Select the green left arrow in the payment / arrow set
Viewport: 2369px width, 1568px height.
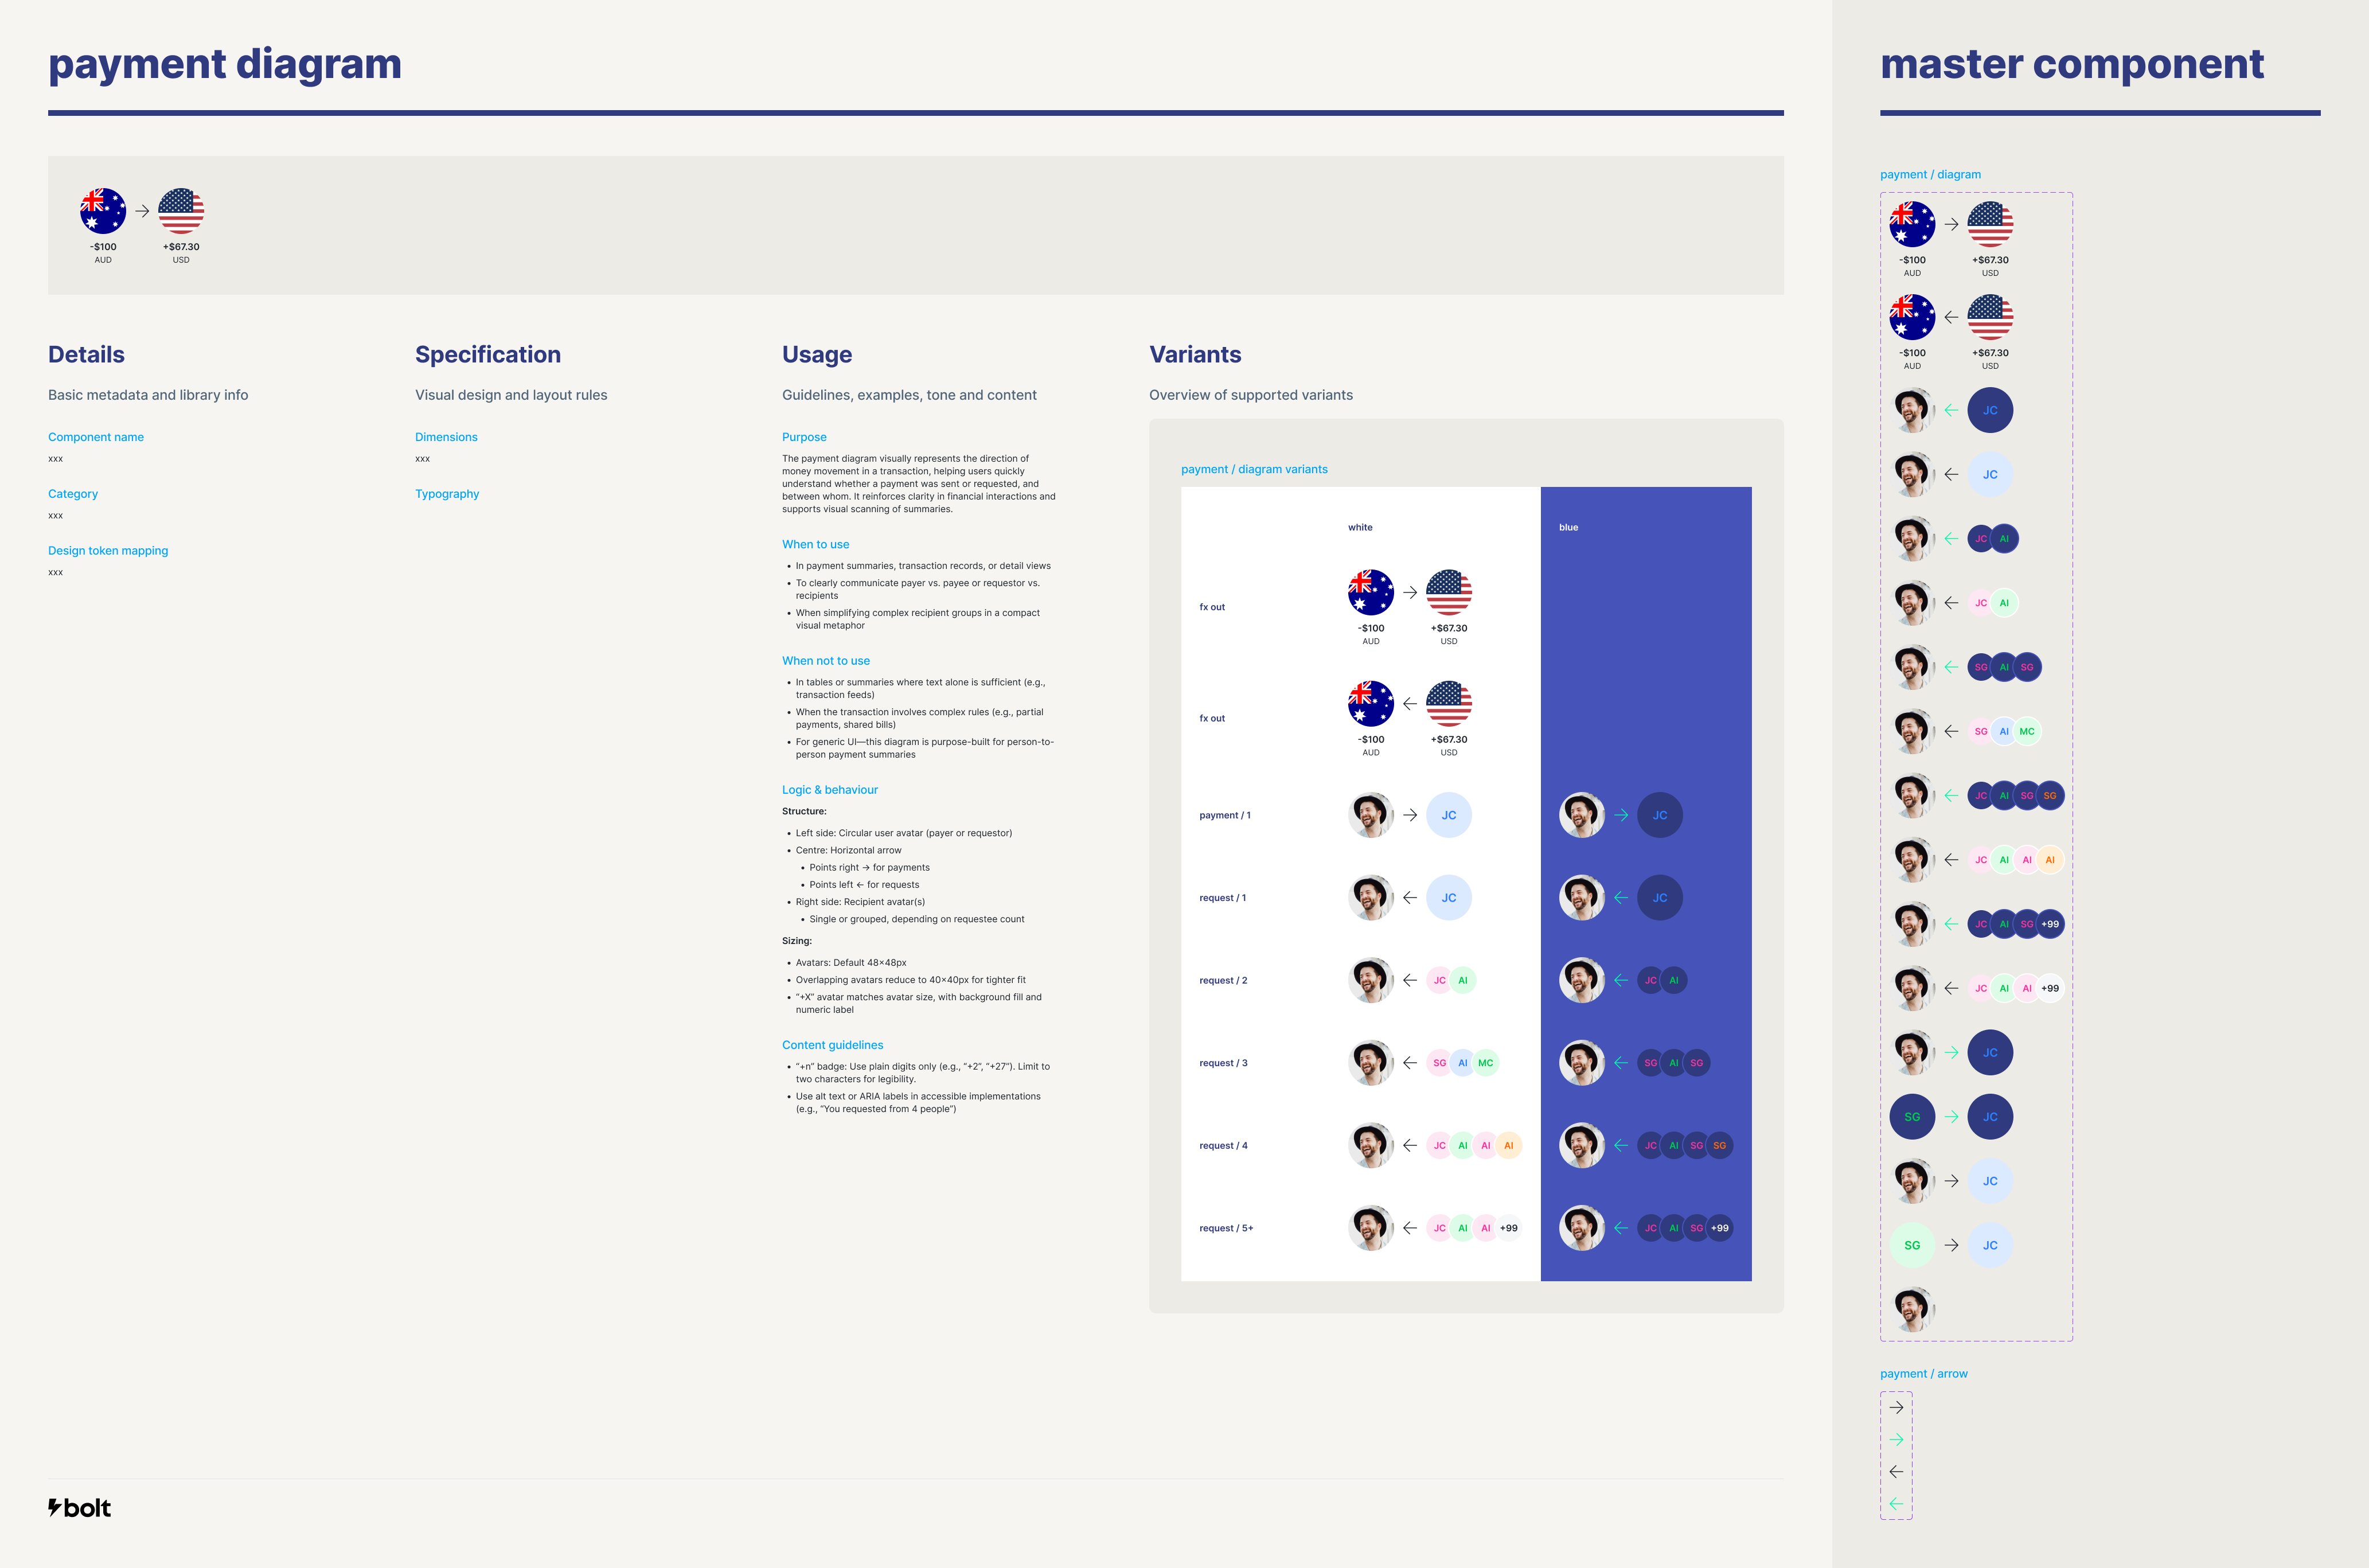click(x=1896, y=1504)
